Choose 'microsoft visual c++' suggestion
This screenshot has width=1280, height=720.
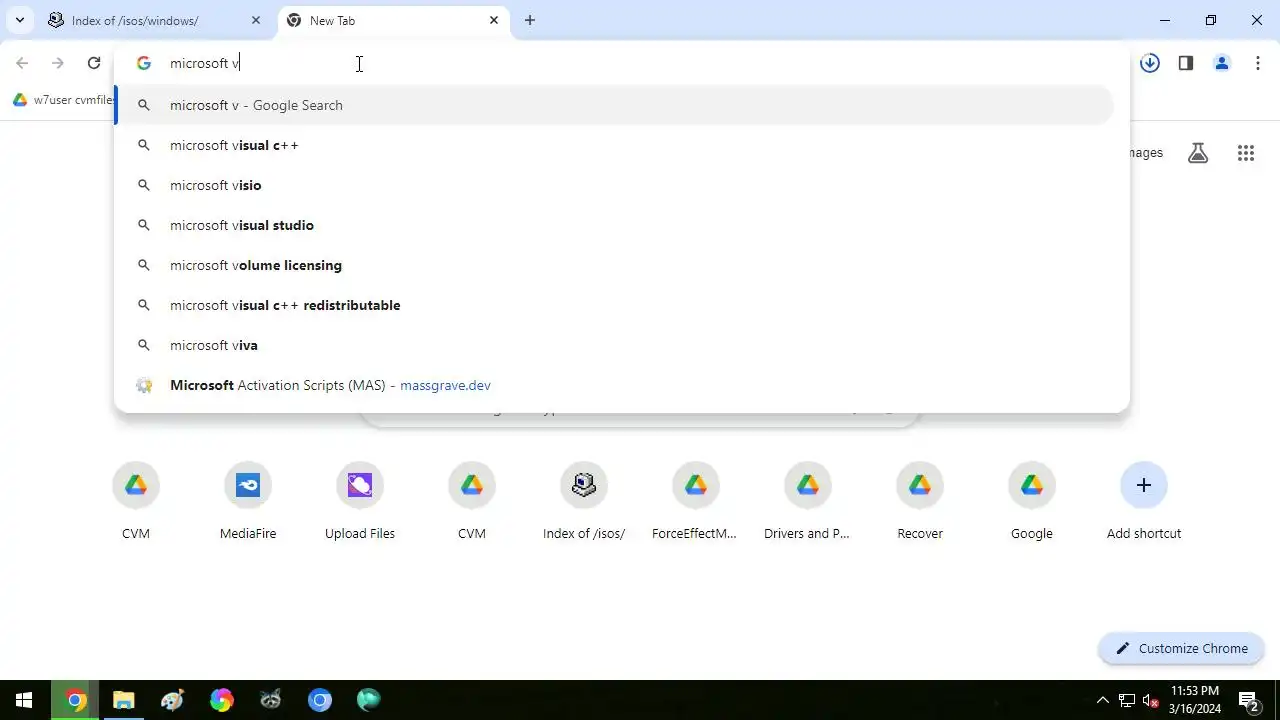(x=614, y=145)
